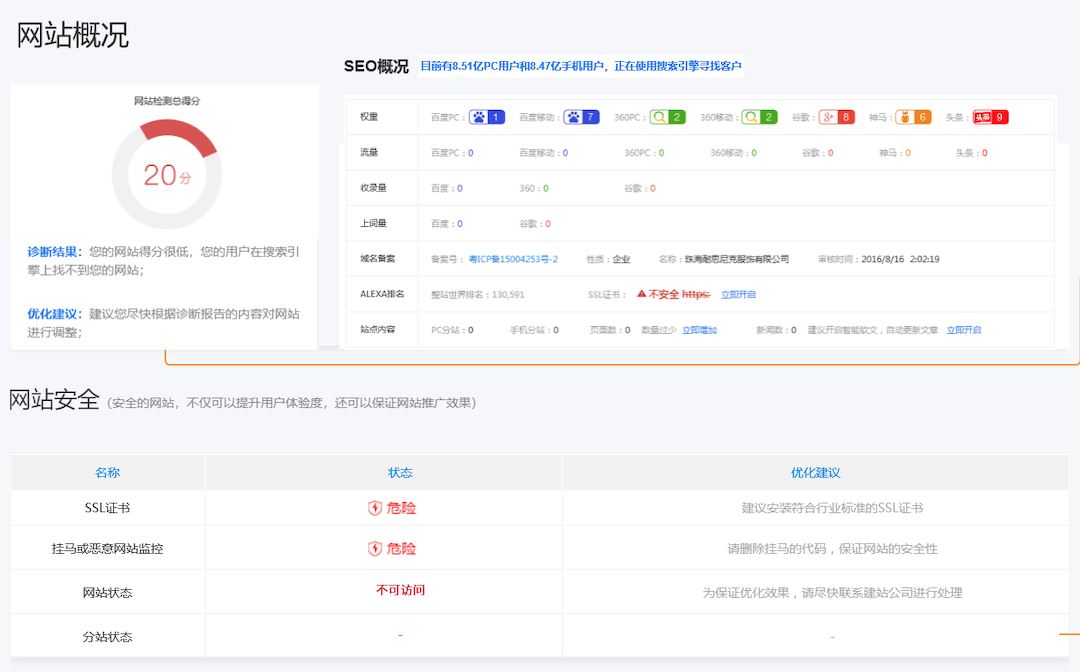Click 立即开启 next to SSL certificate

[738, 295]
